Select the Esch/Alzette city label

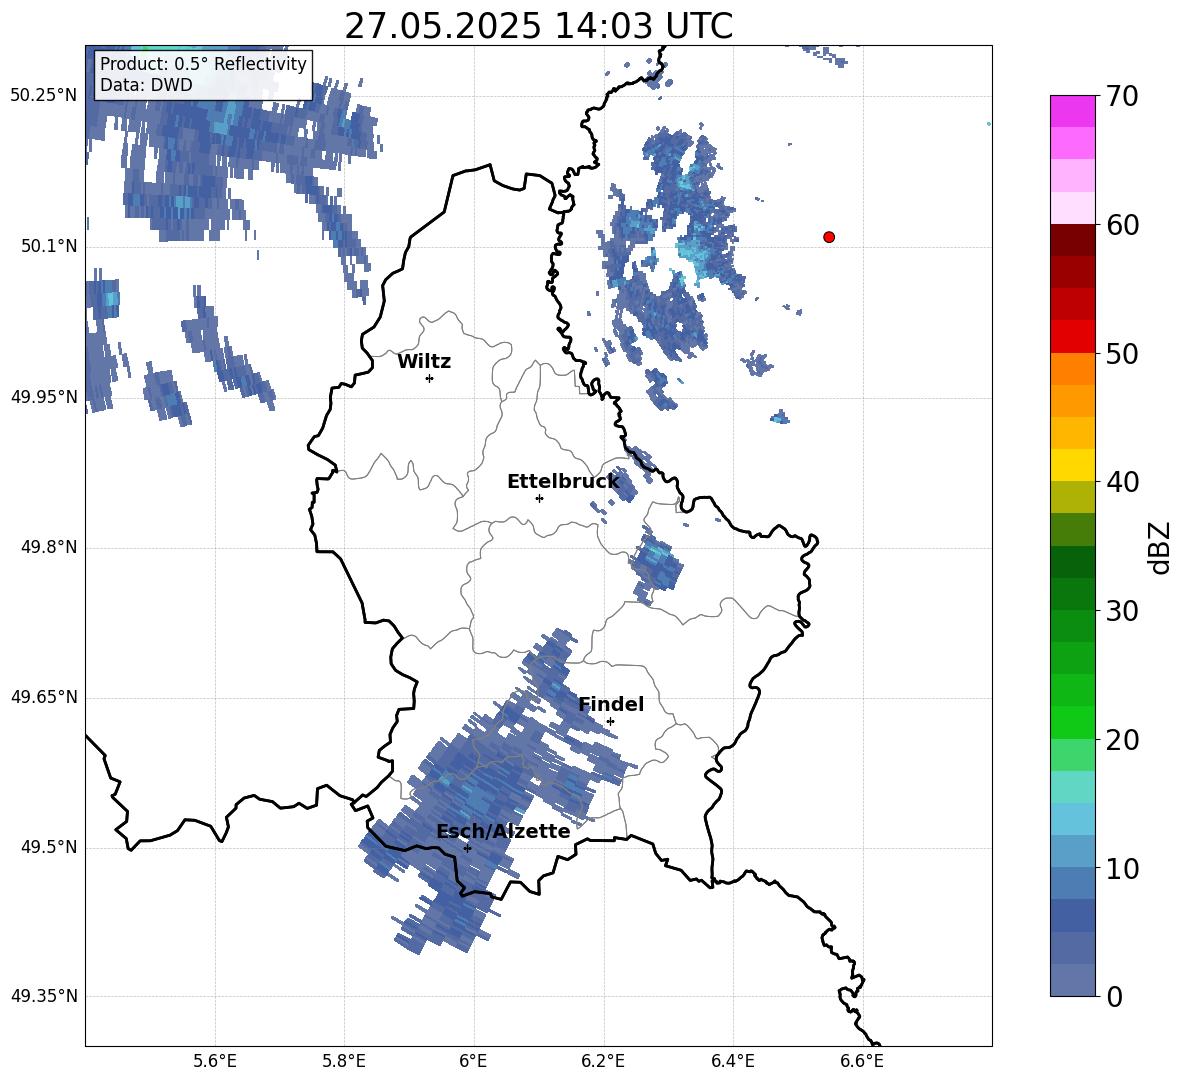(x=503, y=831)
